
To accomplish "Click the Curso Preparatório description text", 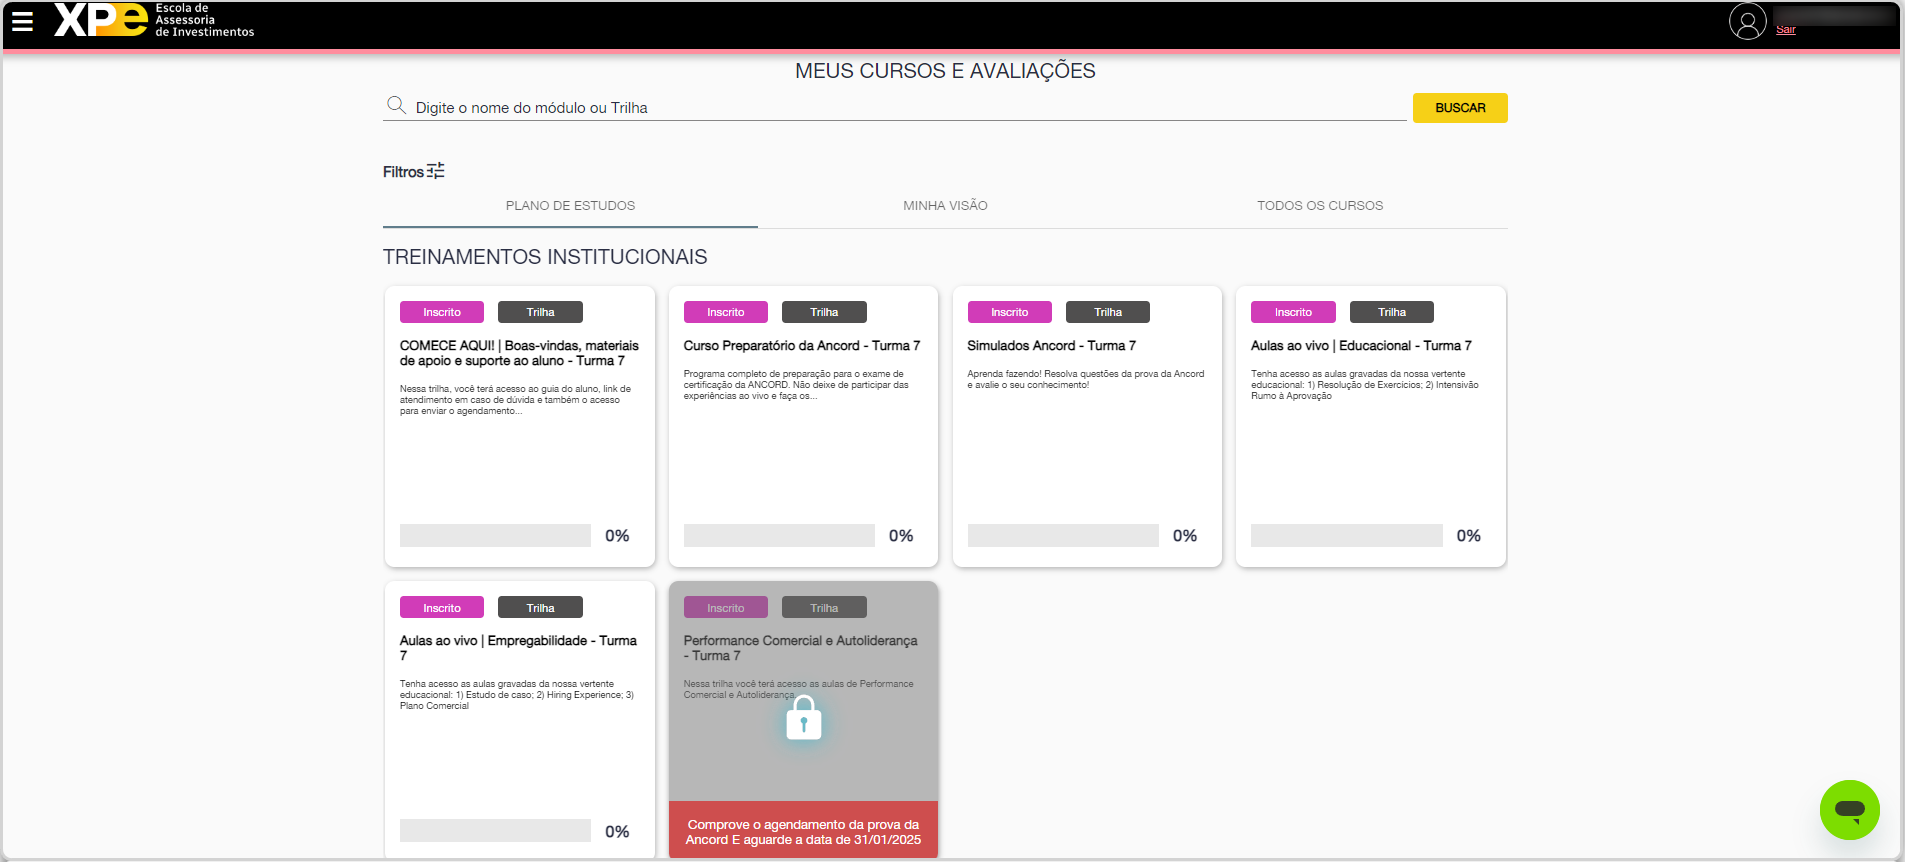I will (796, 385).
